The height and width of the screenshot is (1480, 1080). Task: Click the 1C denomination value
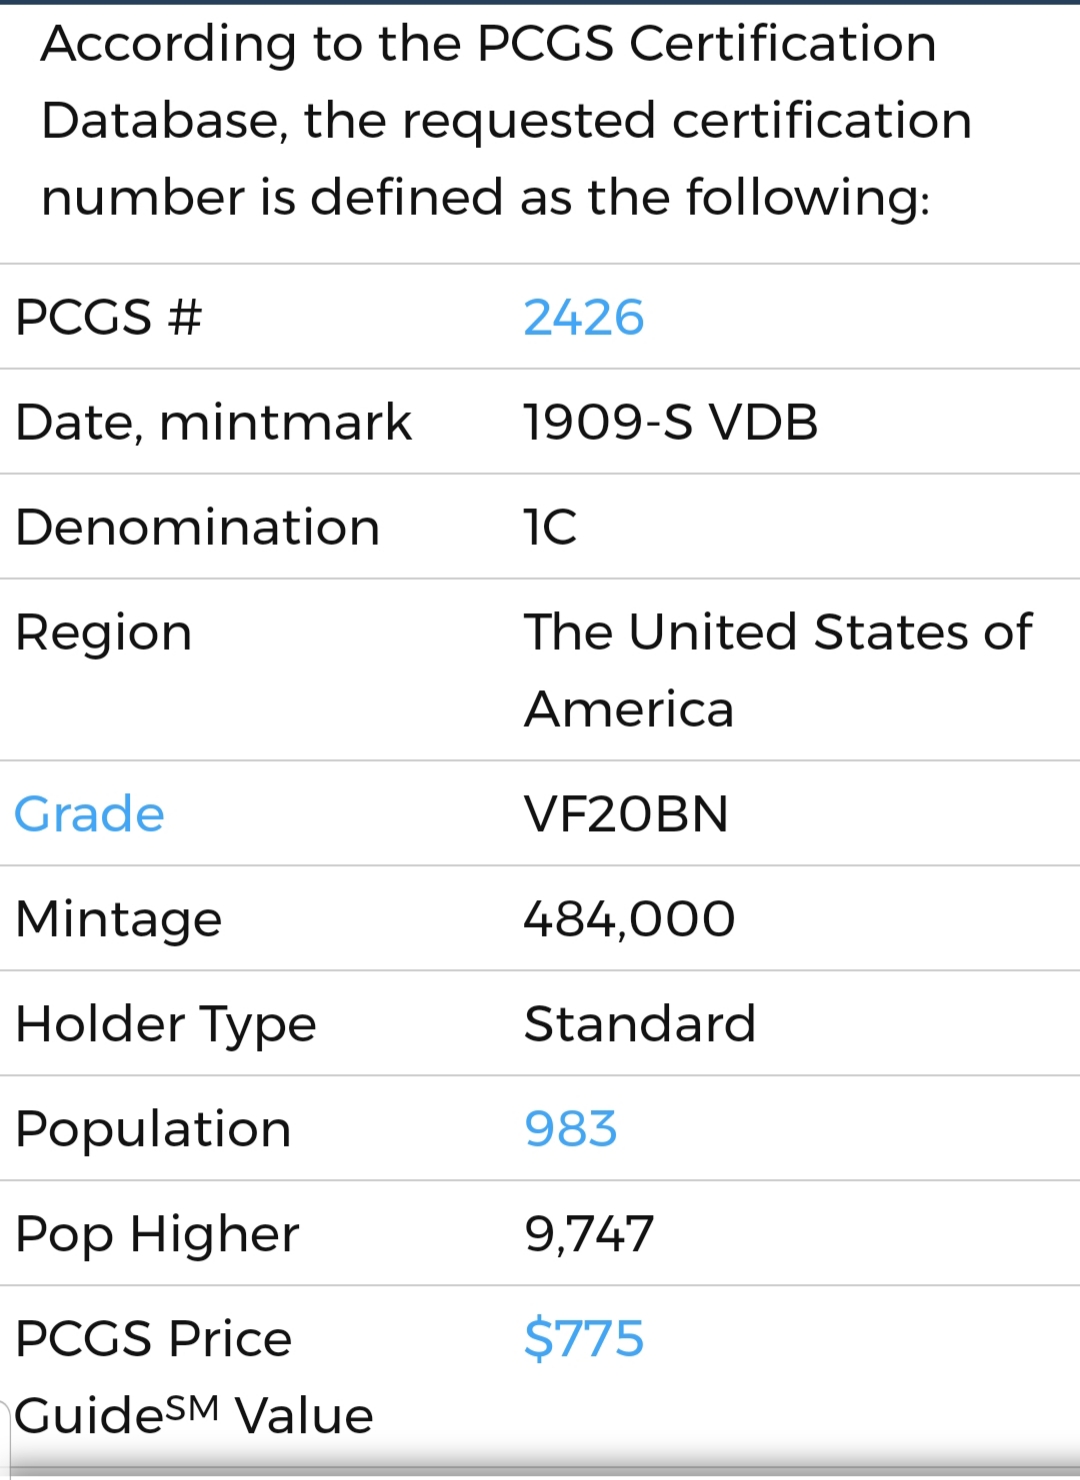(x=551, y=527)
